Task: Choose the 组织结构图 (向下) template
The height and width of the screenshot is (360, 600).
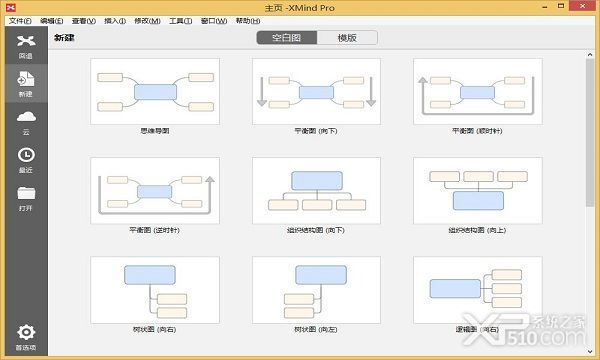Action: click(316, 191)
